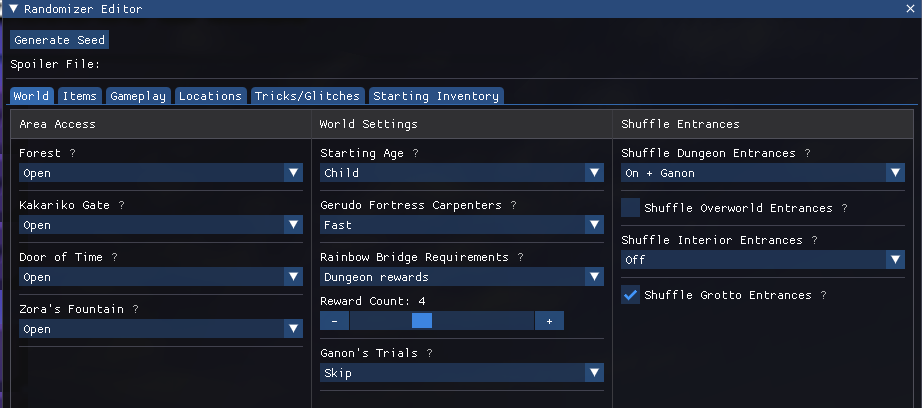Open the Forest dropdown

pyautogui.click(x=160, y=173)
